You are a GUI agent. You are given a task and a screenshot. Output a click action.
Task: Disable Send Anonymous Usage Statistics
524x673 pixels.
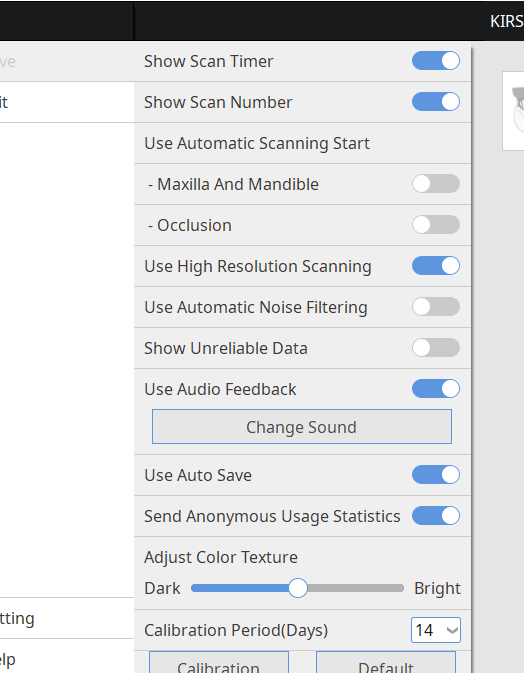tap(436, 515)
